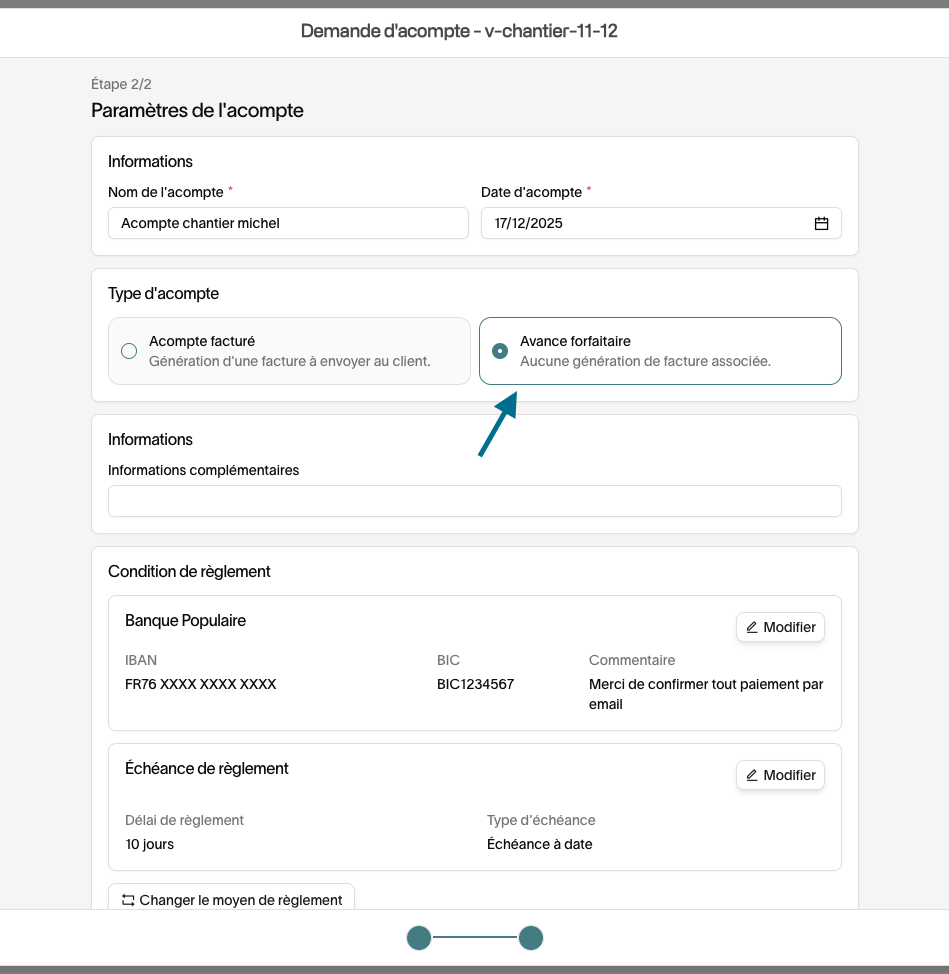This screenshot has height=974, width=949.
Task: Select the second step circle indicator
Action: click(531, 937)
